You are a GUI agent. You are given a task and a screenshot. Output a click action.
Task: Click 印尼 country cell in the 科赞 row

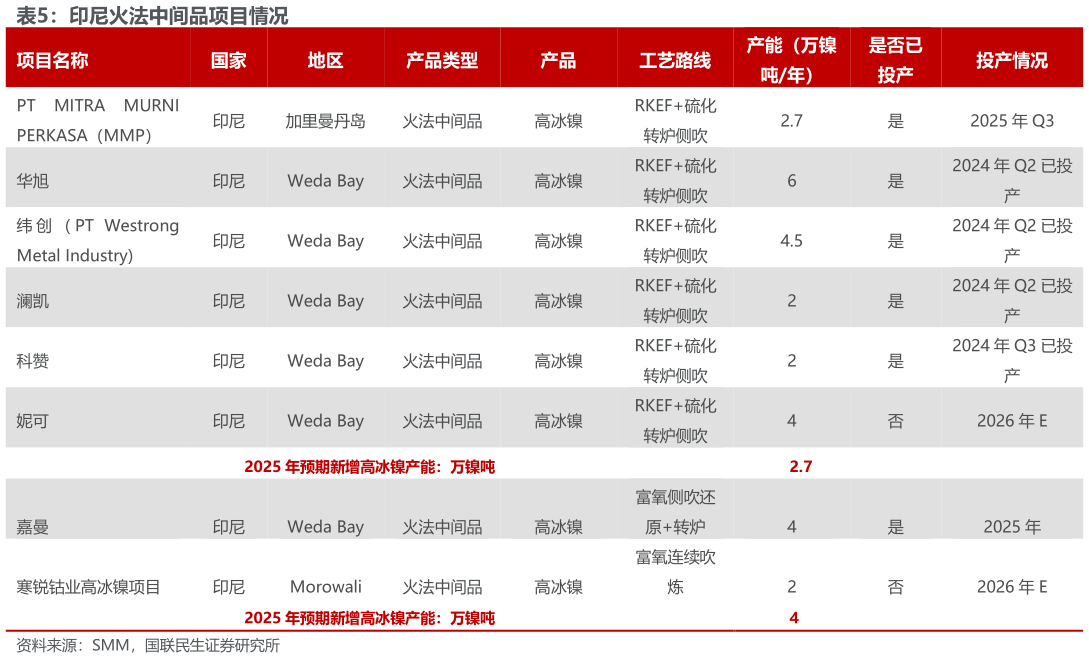click(x=228, y=361)
